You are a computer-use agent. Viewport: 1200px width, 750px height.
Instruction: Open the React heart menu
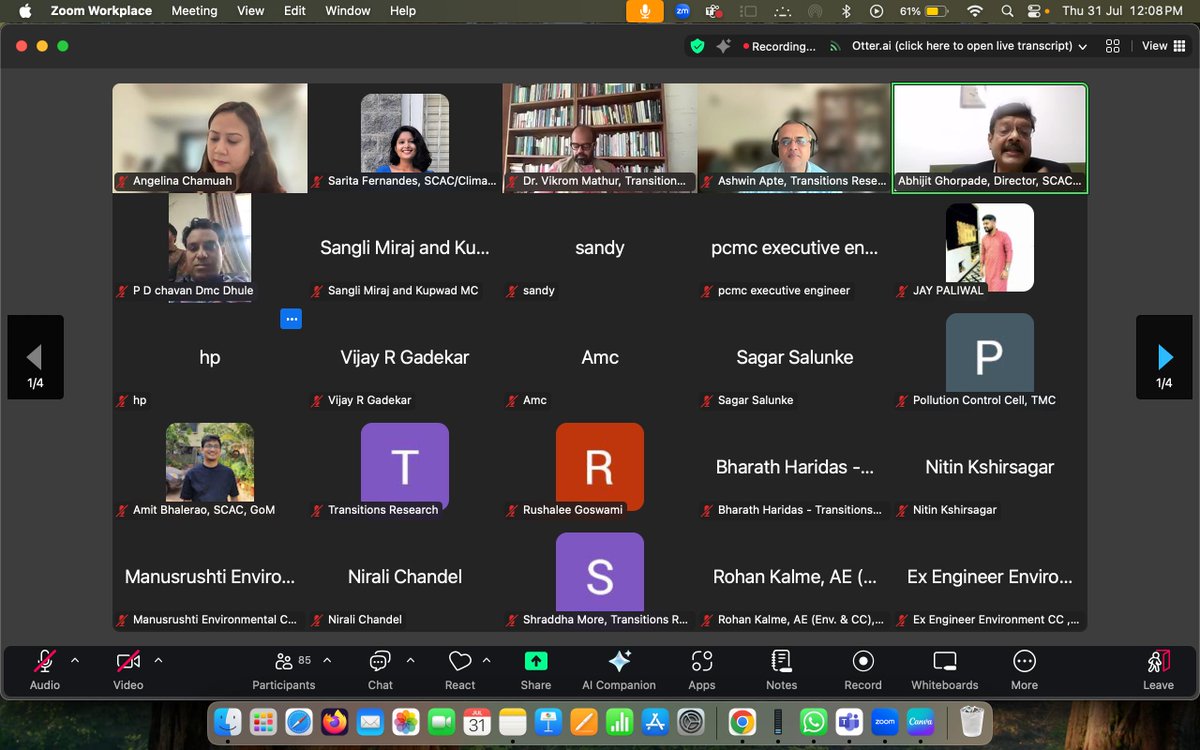click(x=460, y=670)
